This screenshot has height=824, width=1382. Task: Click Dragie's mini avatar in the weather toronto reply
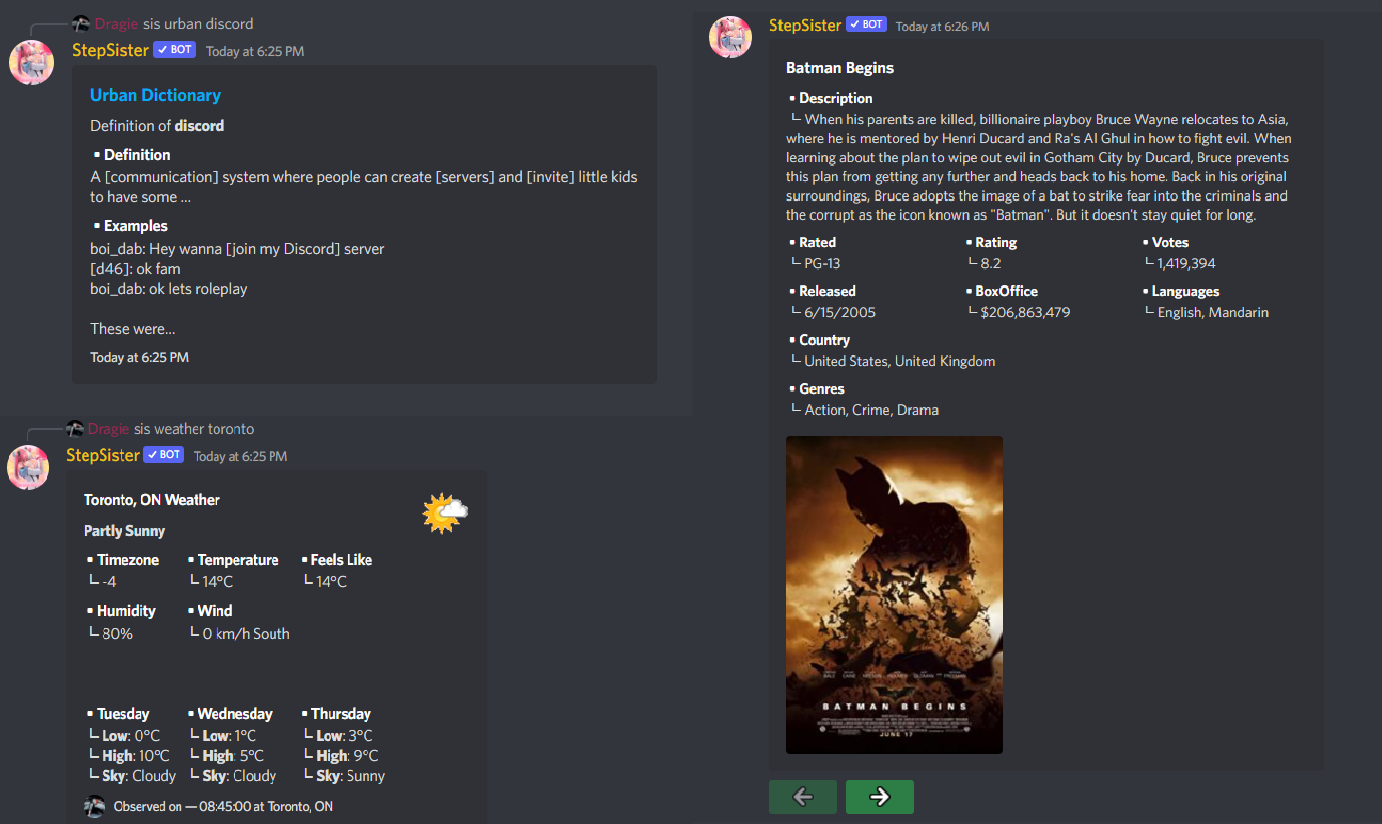click(75, 429)
